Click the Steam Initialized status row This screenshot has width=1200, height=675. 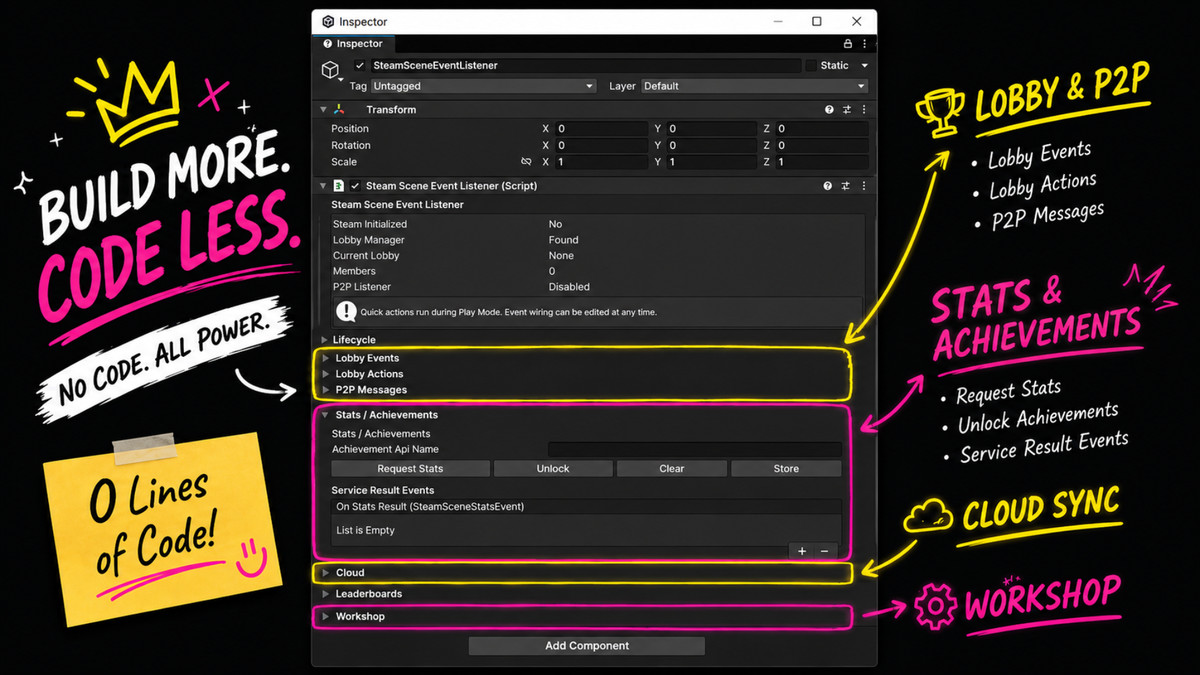click(x=597, y=224)
